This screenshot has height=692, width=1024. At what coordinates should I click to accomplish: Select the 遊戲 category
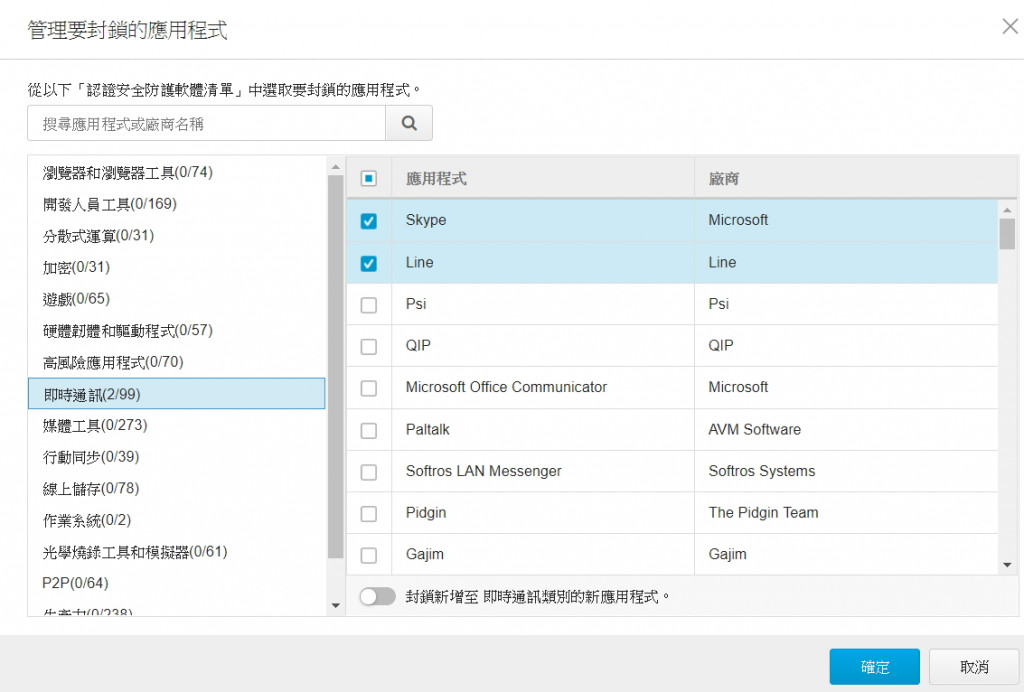pos(76,299)
